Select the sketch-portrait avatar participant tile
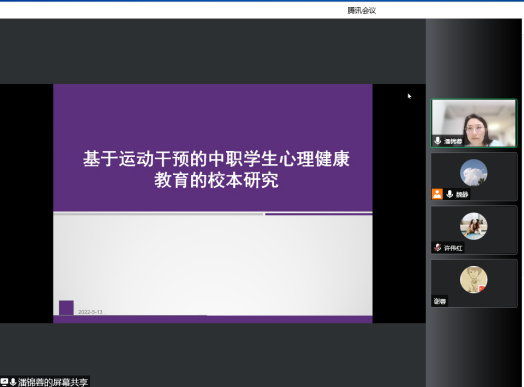The height and width of the screenshot is (387, 524). pyautogui.click(x=474, y=283)
